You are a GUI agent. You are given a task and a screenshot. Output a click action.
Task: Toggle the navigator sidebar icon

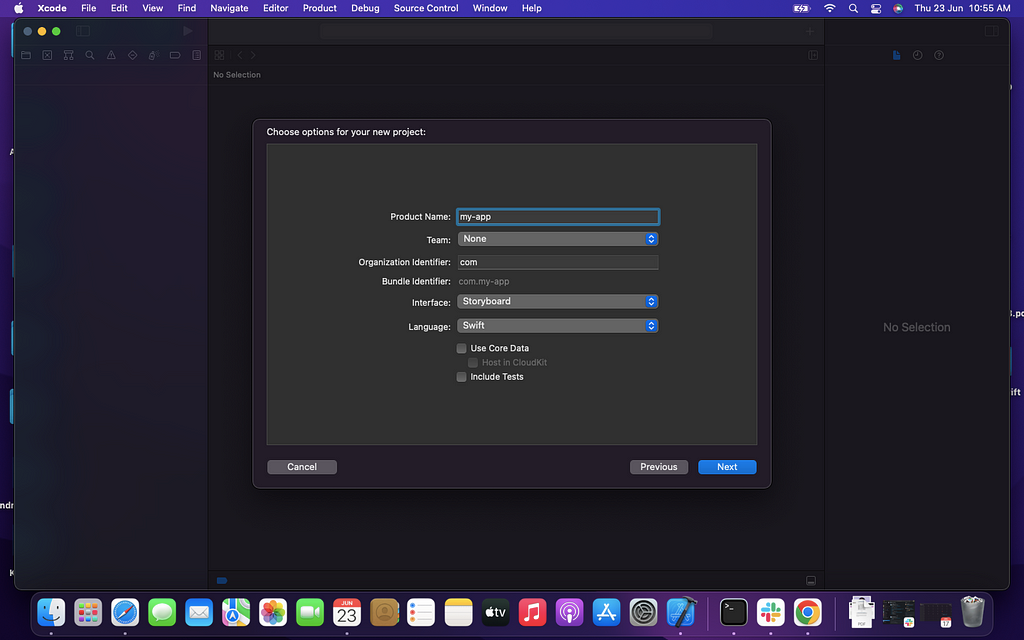tap(83, 31)
